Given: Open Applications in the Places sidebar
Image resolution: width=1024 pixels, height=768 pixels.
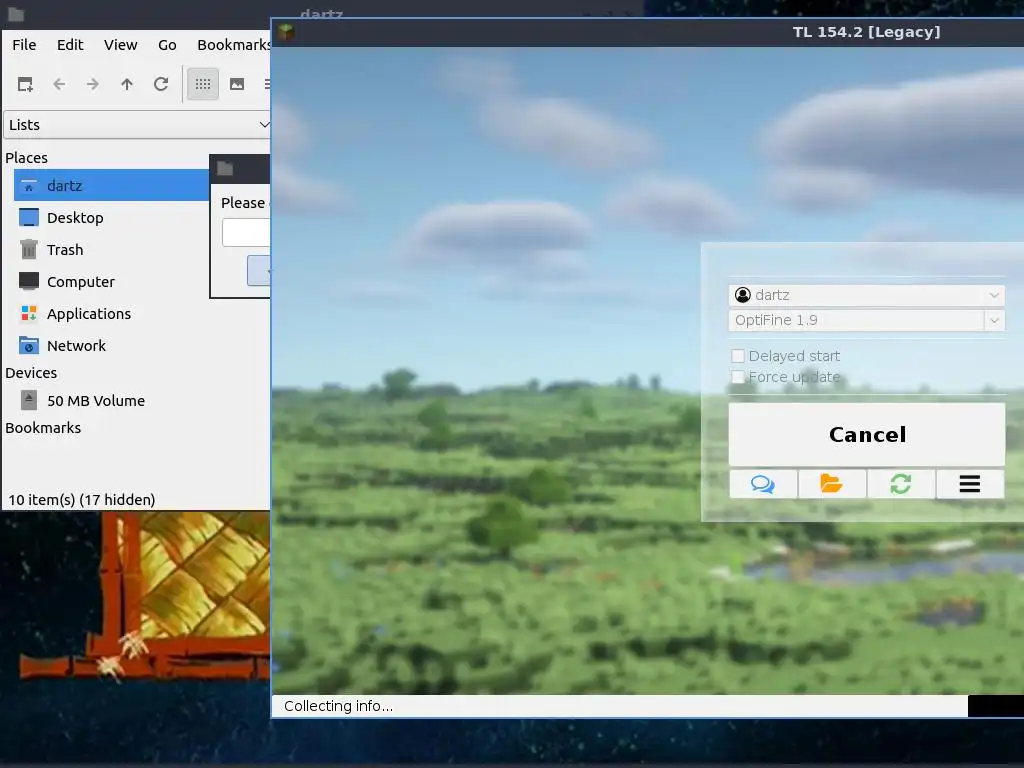Looking at the screenshot, I should click(89, 313).
